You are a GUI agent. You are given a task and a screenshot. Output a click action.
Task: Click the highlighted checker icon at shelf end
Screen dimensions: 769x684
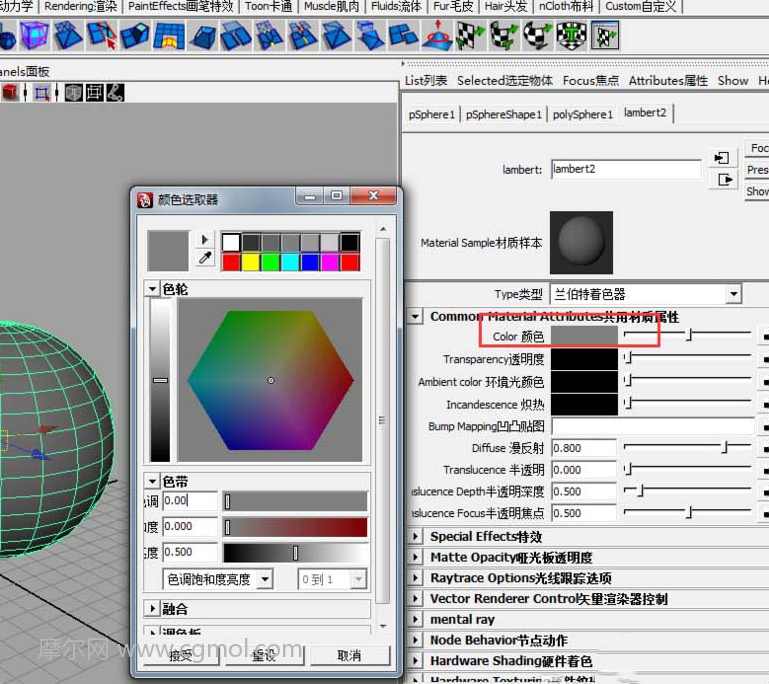(x=604, y=37)
